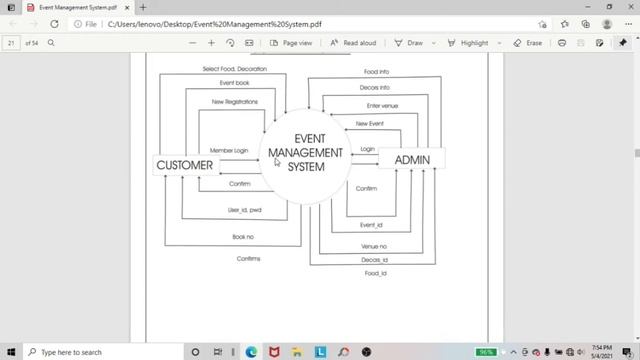
Task: Open Microsoft Edge from the taskbar
Action: [x=251, y=352]
